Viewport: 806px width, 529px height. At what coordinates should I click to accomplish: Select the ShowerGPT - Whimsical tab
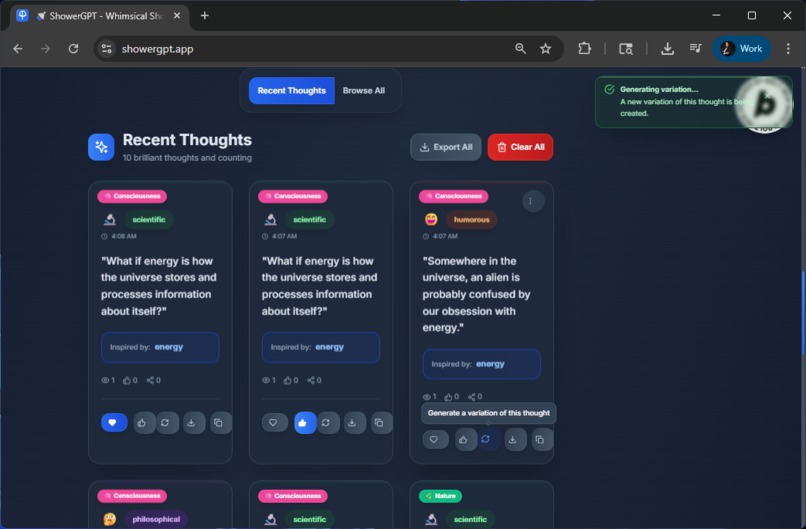pos(100,16)
